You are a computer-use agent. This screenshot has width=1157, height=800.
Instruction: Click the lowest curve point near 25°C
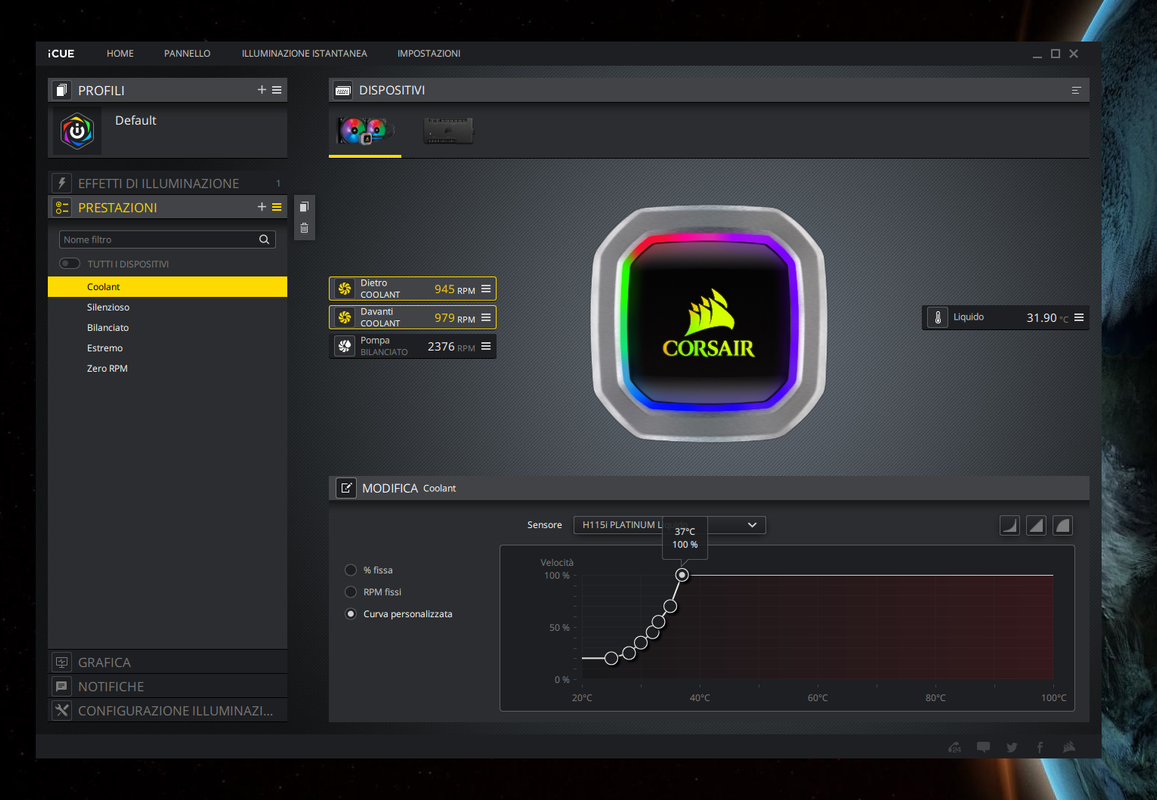[611, 658]
